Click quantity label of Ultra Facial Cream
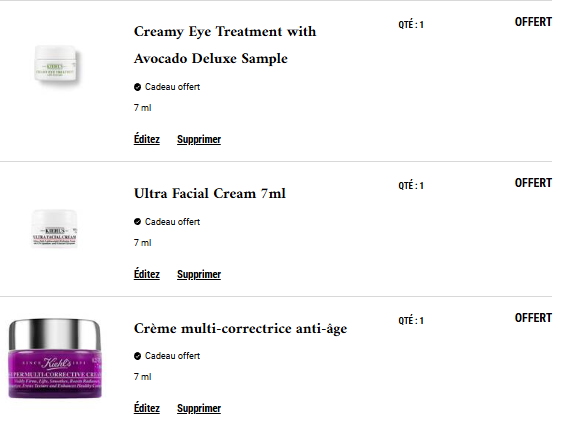This screenshot has height=442, width=584. pos(411,185)
